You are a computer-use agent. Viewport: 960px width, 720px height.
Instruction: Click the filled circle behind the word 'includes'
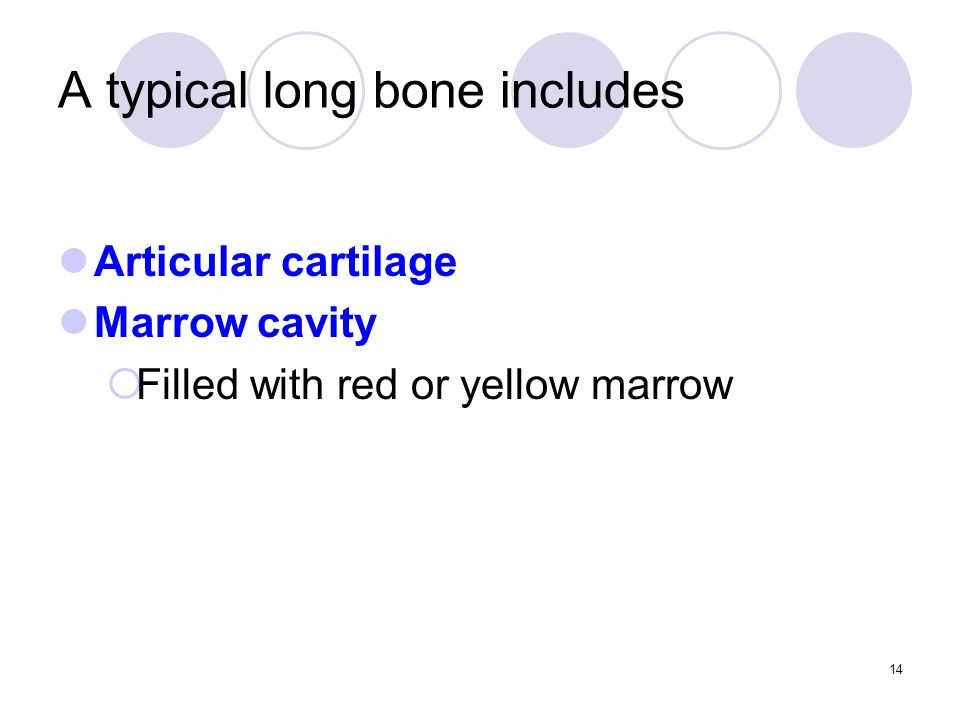(569, 90)
